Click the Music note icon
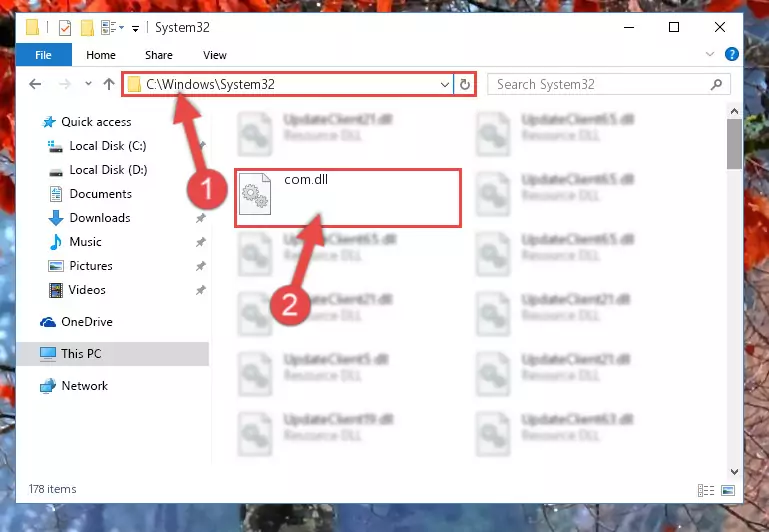Image resolution: width=769 pixels, height=532 pixels. click(x=56, y=242)
